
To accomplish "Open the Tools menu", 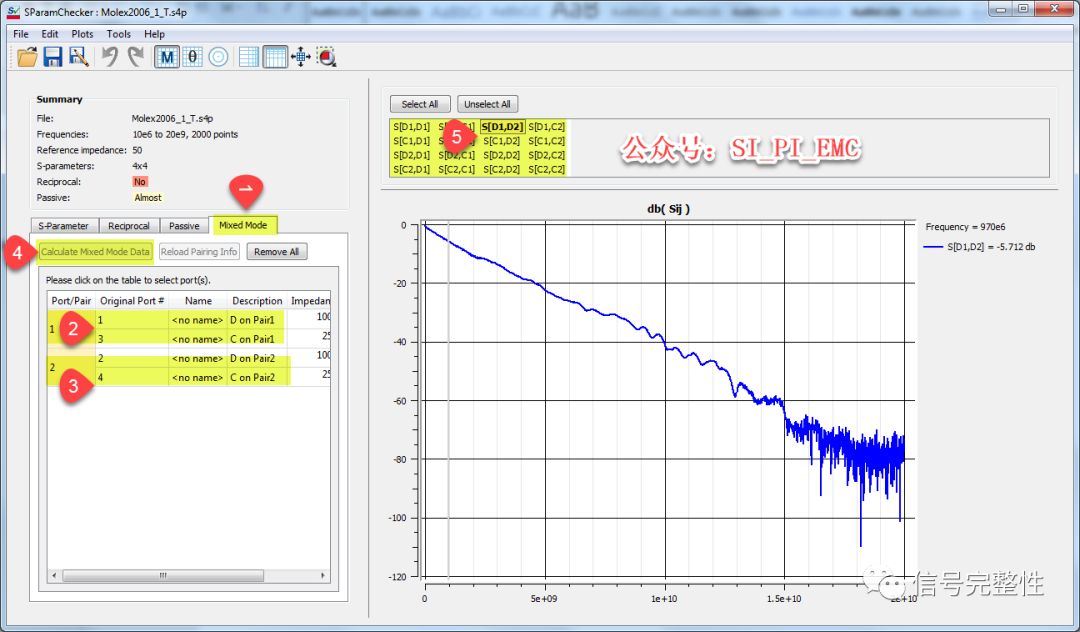I will [119, 34].
